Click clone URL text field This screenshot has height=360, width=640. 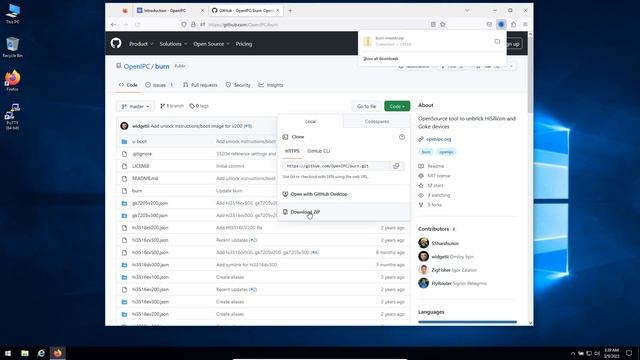[336, 166]
